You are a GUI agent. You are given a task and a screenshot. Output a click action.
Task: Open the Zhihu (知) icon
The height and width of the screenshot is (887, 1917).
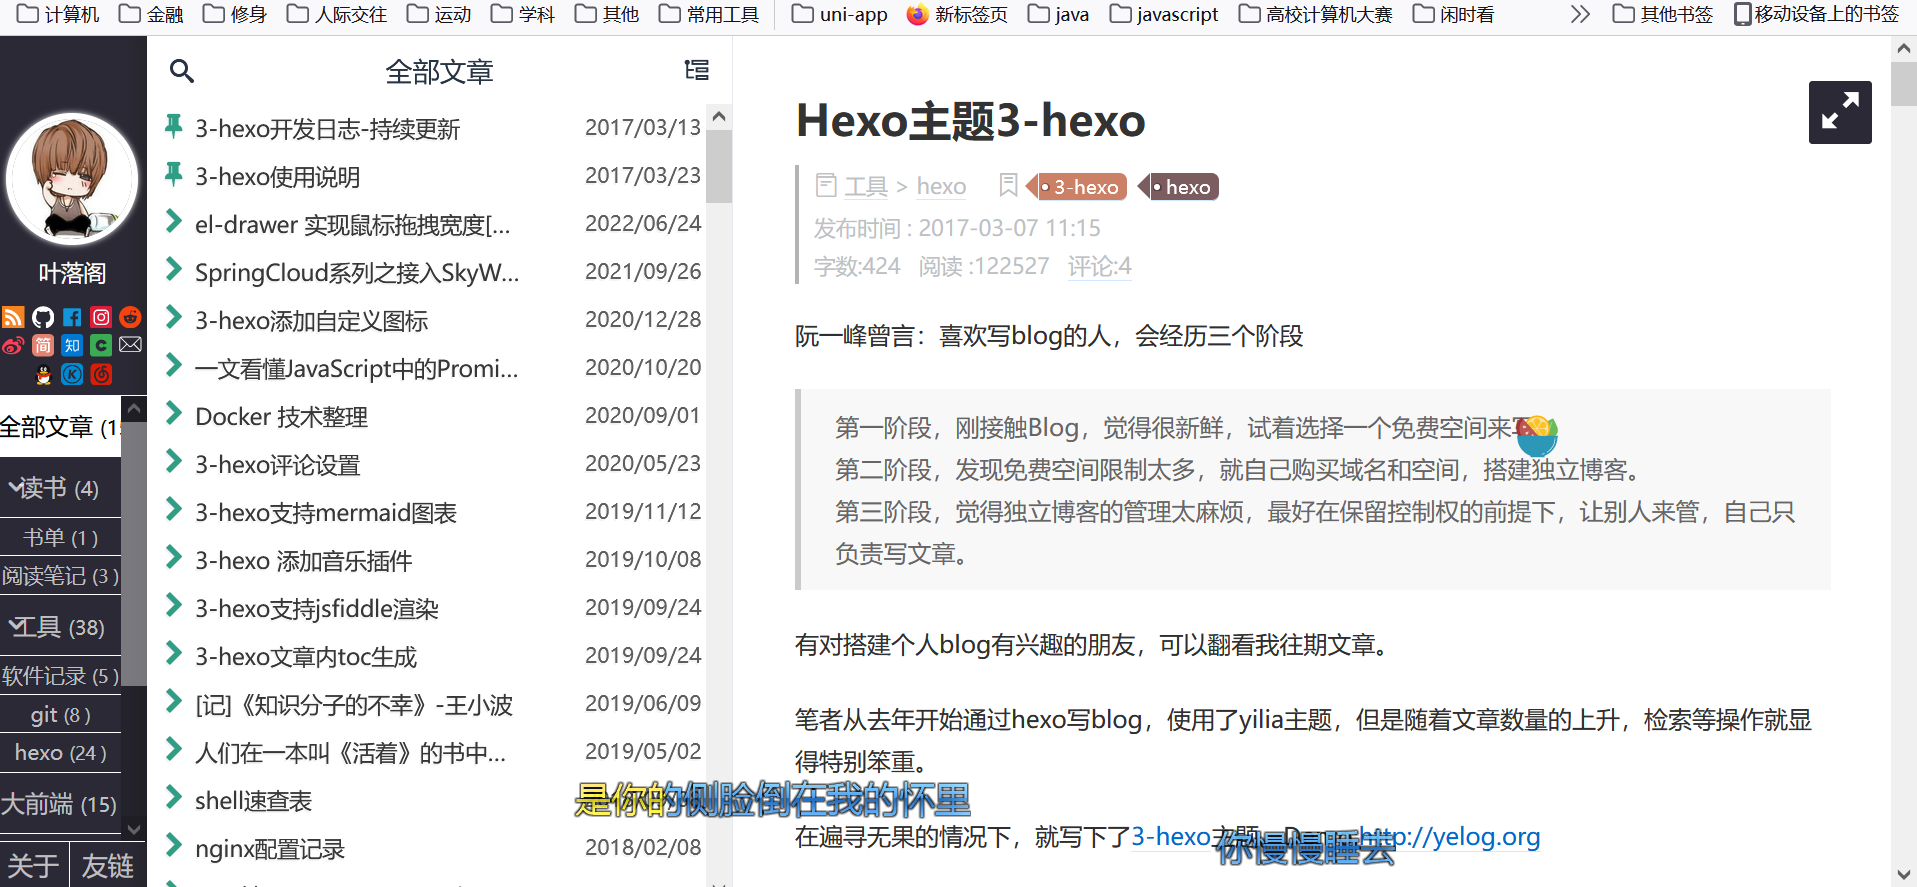(72, 346)
